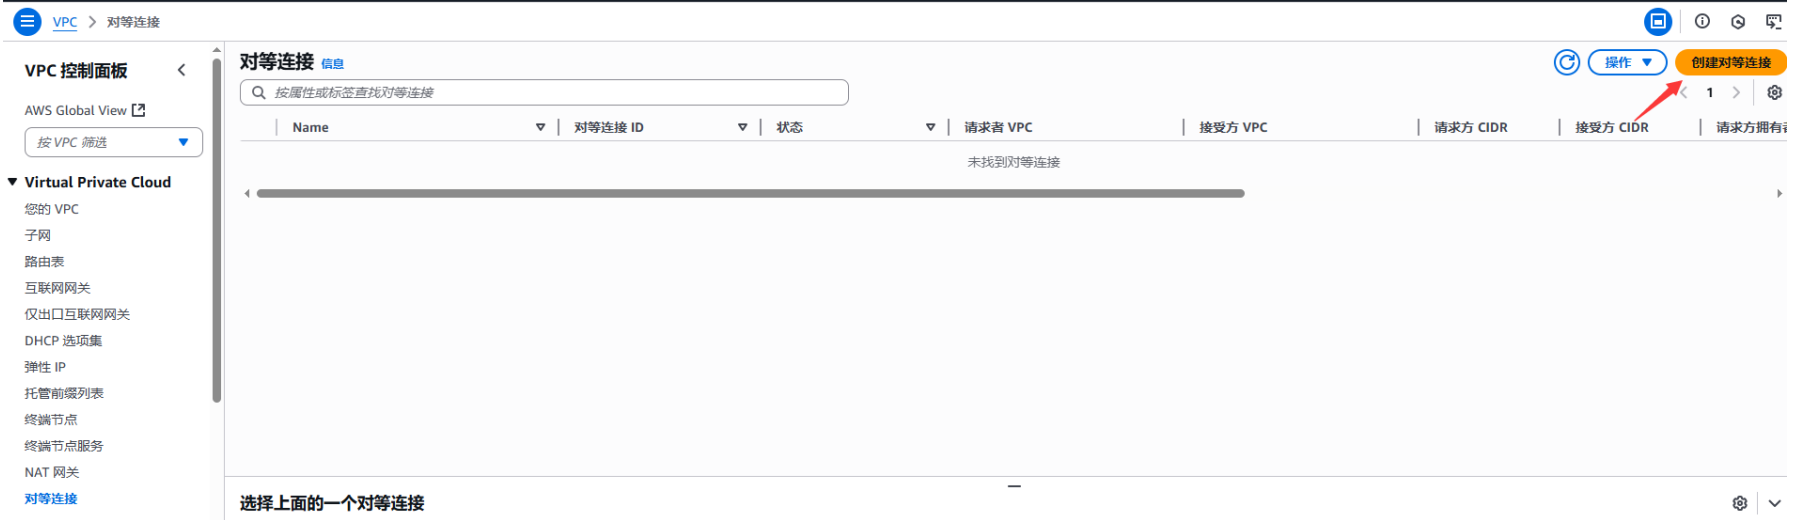Click the VPC breadcrumb link
The image size is (1796, 520).
(x=65, y=22)
